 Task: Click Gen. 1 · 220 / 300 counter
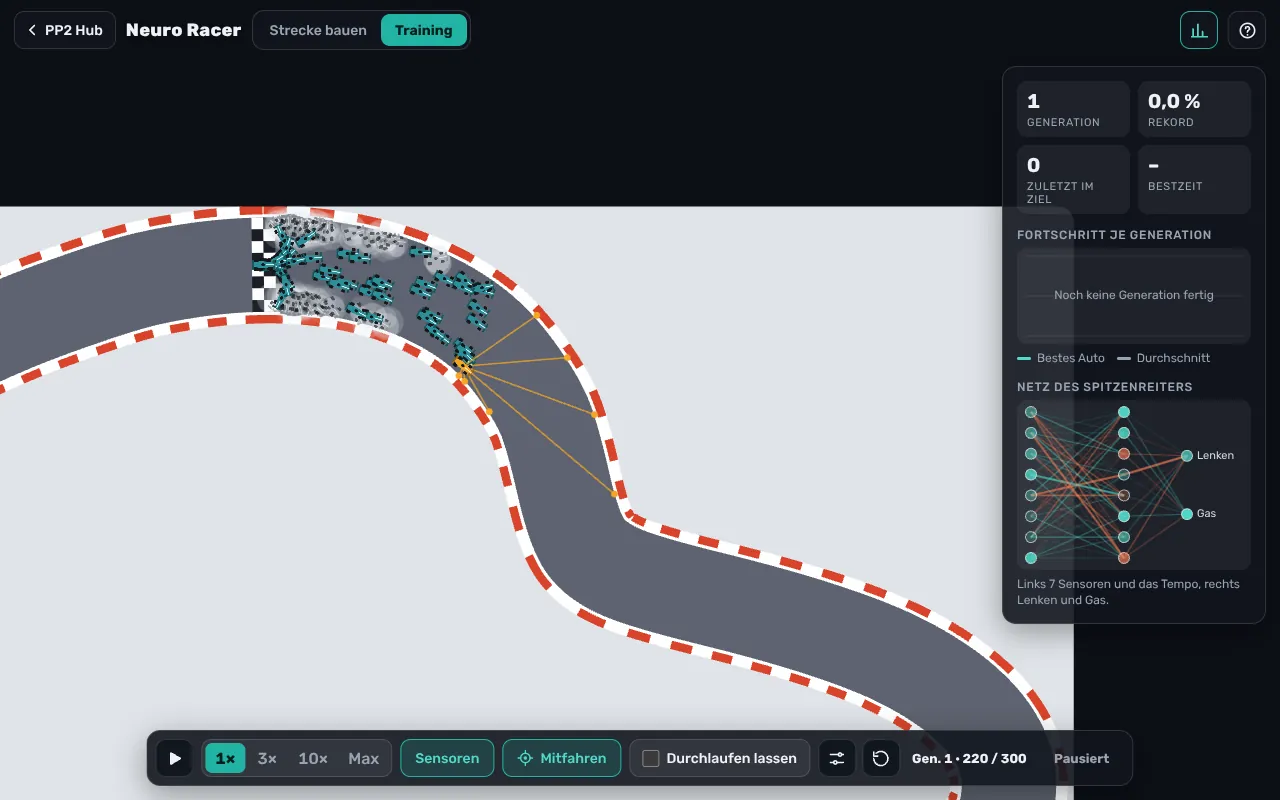point(969,758)
